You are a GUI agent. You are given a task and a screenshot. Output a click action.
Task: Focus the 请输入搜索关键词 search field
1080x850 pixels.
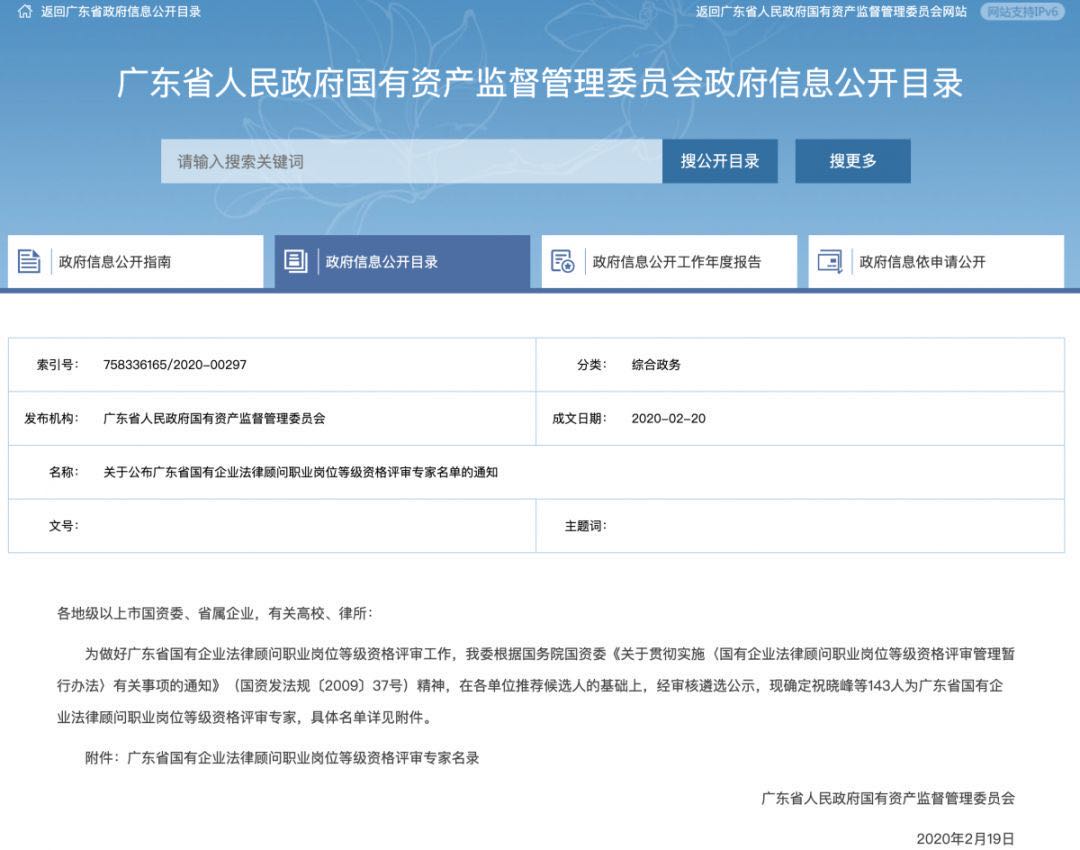coord(411,161)
